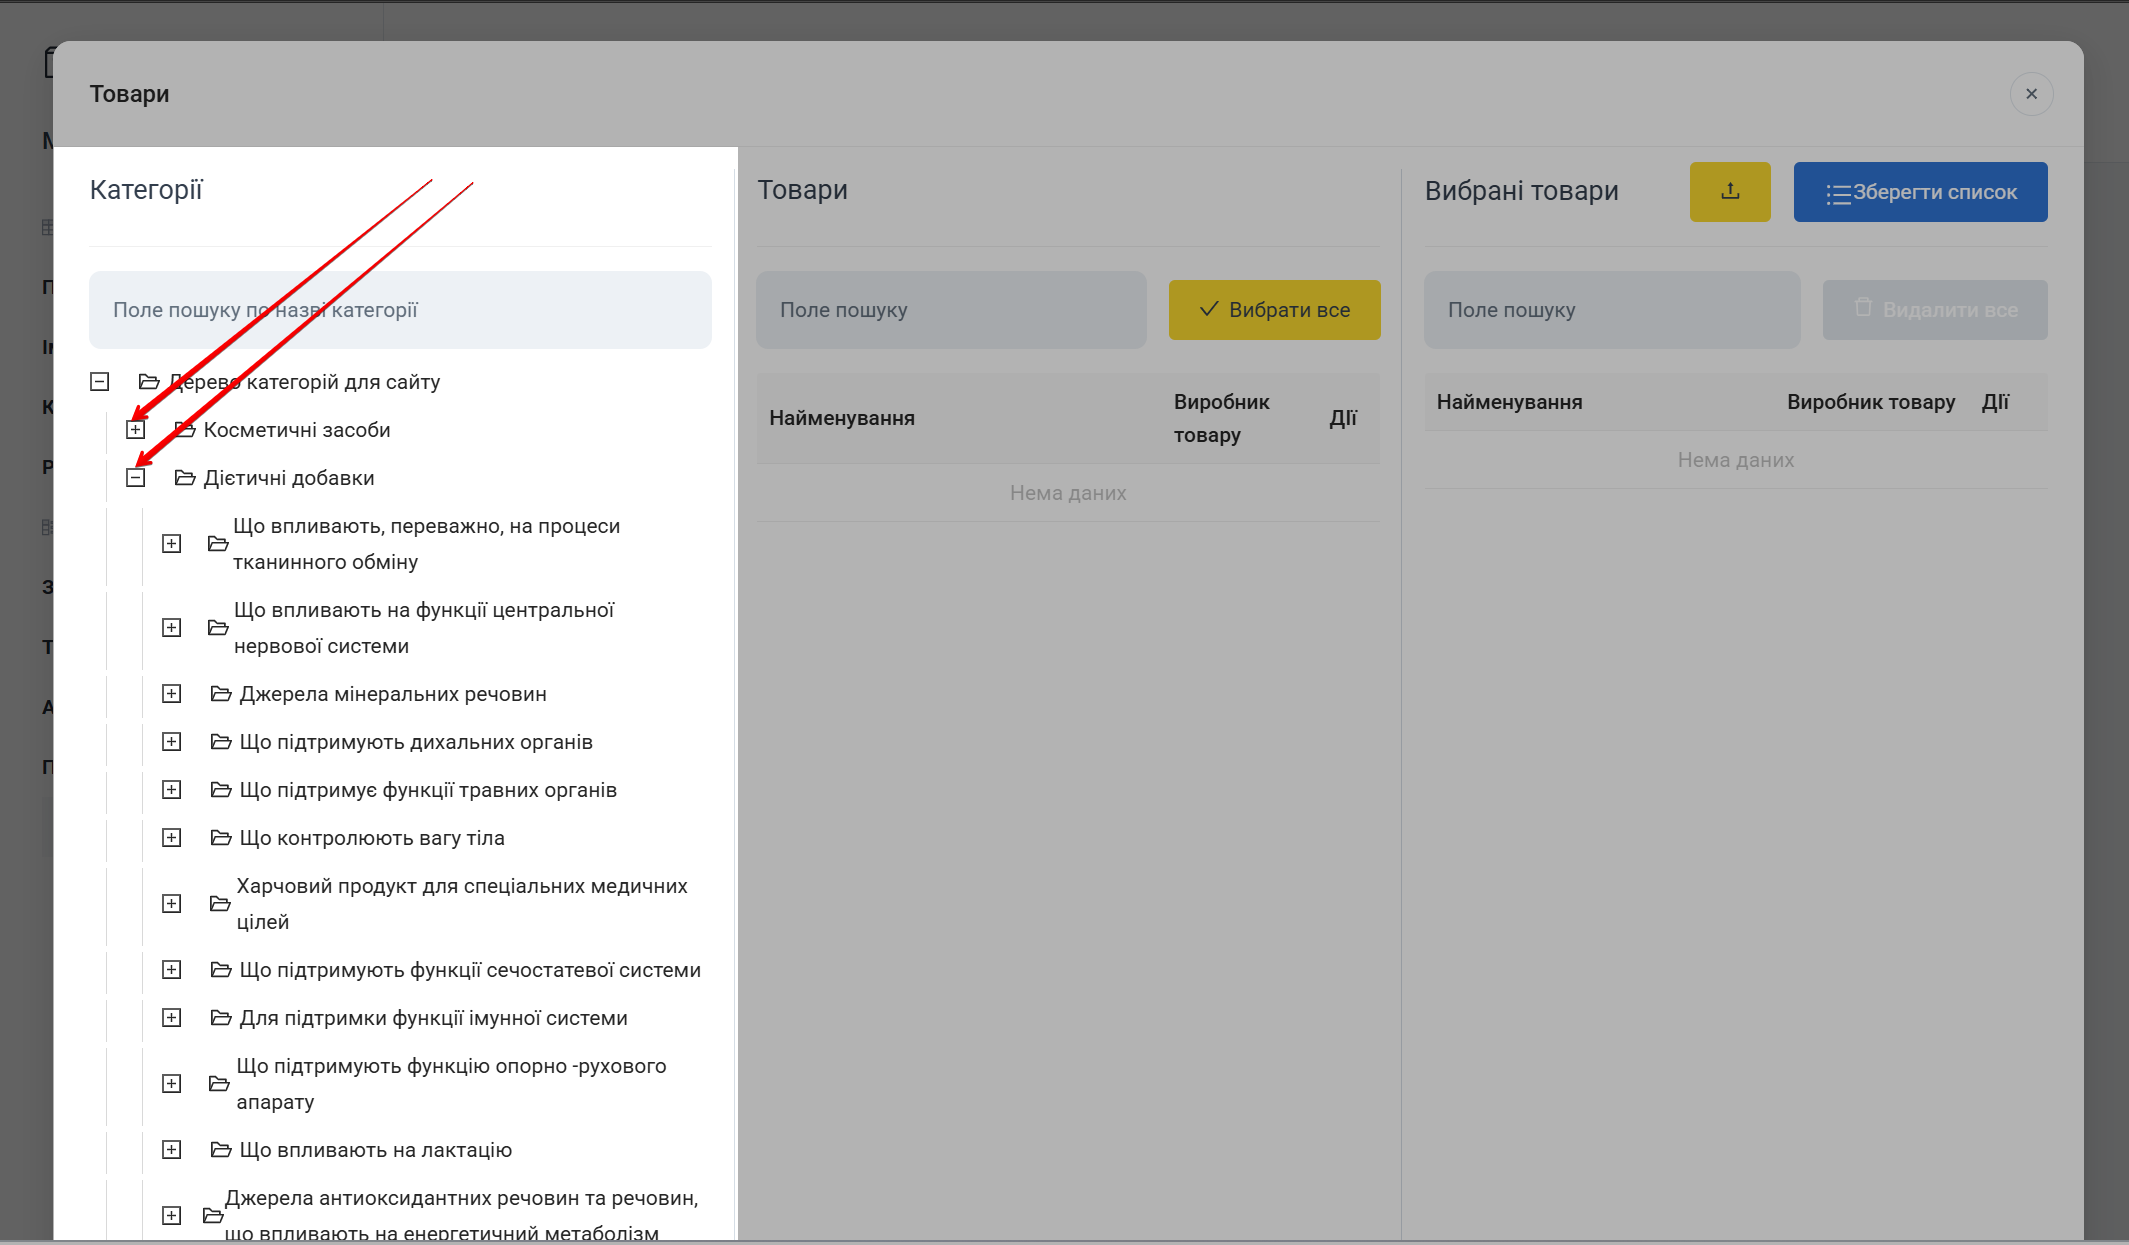The image size is (2129, 1245).
Task: Click folder icon of Дерево категорій для сайту
Action: point(149,382)
